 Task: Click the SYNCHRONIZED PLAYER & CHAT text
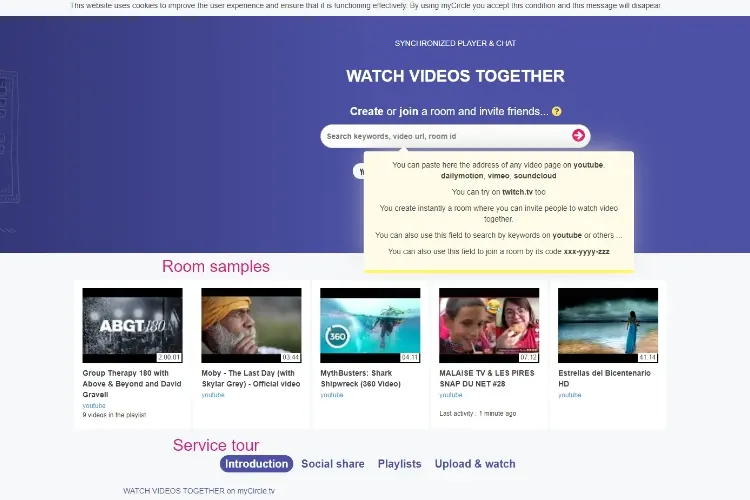[455, 43]
